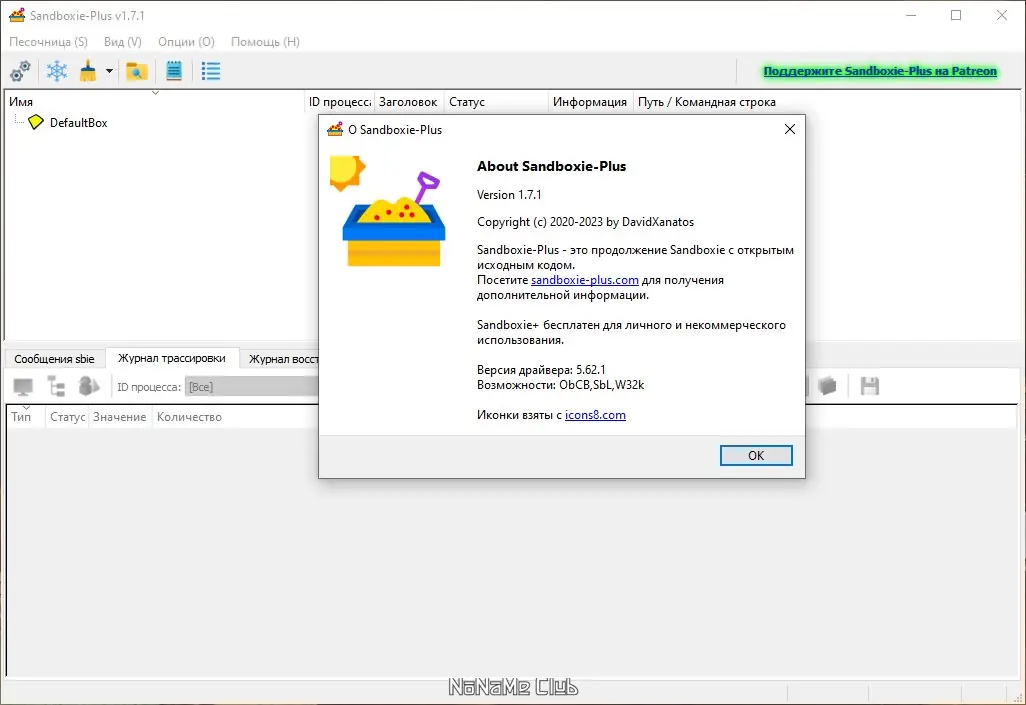The width and height of the screenshot is (1026, 705).
Task: Sort by the Имя column header
Action: click(x=155, y=101)
